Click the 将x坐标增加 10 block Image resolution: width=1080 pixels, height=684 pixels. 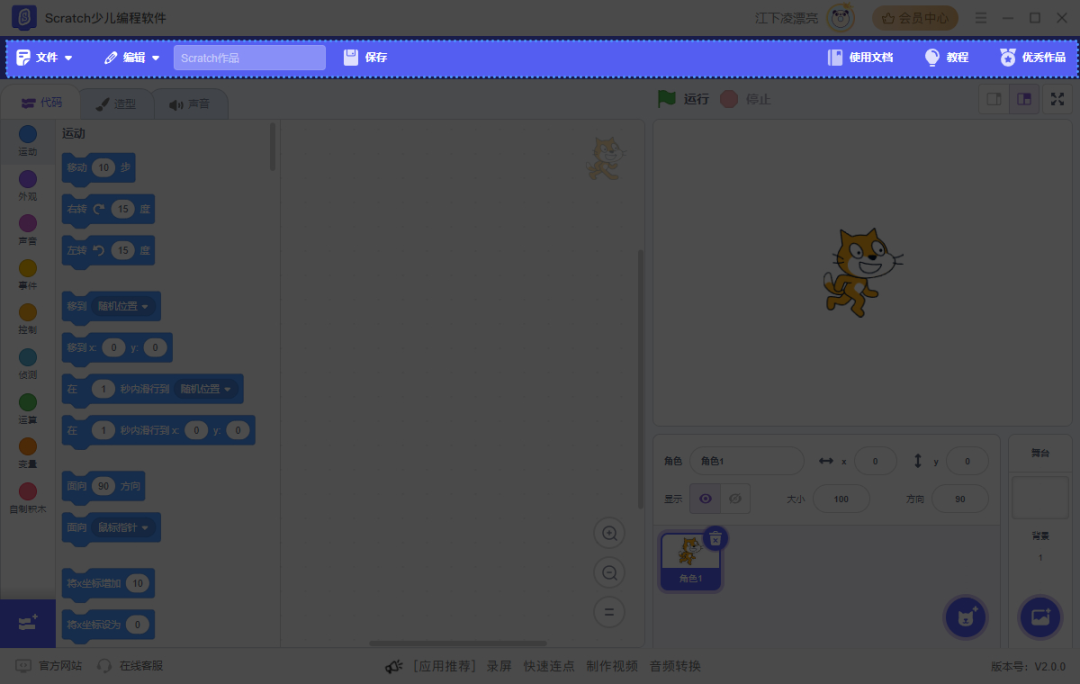pos(108,584)
